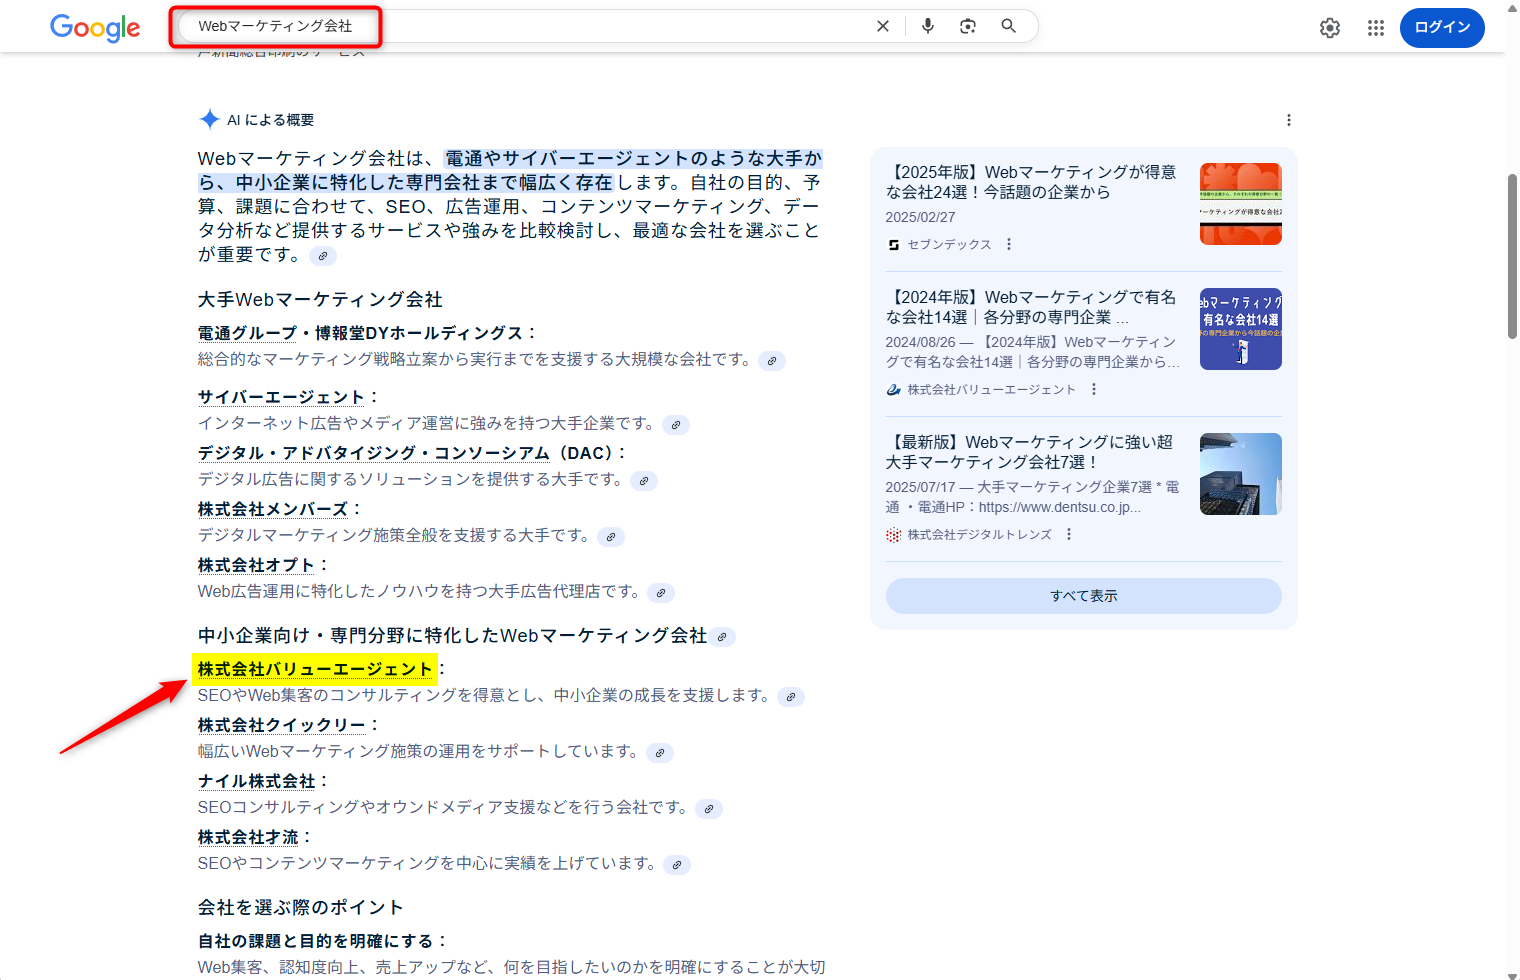Open the Google apps launcher grid

coord(1376,28)
